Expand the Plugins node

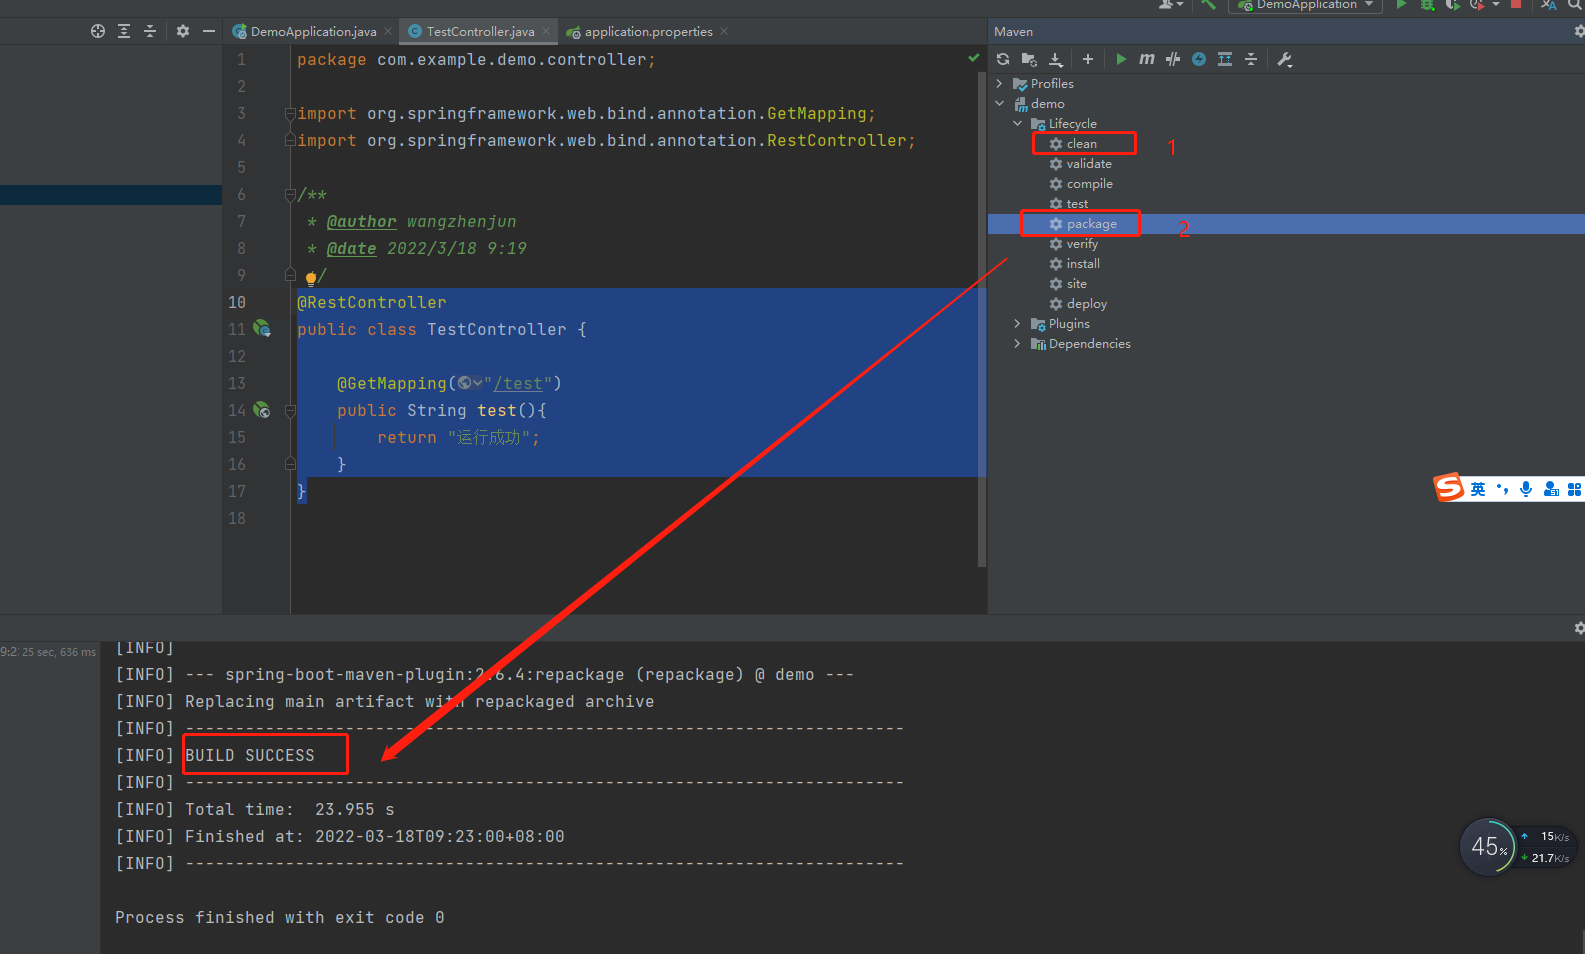pyautogui.click(x=1018, y=324)
